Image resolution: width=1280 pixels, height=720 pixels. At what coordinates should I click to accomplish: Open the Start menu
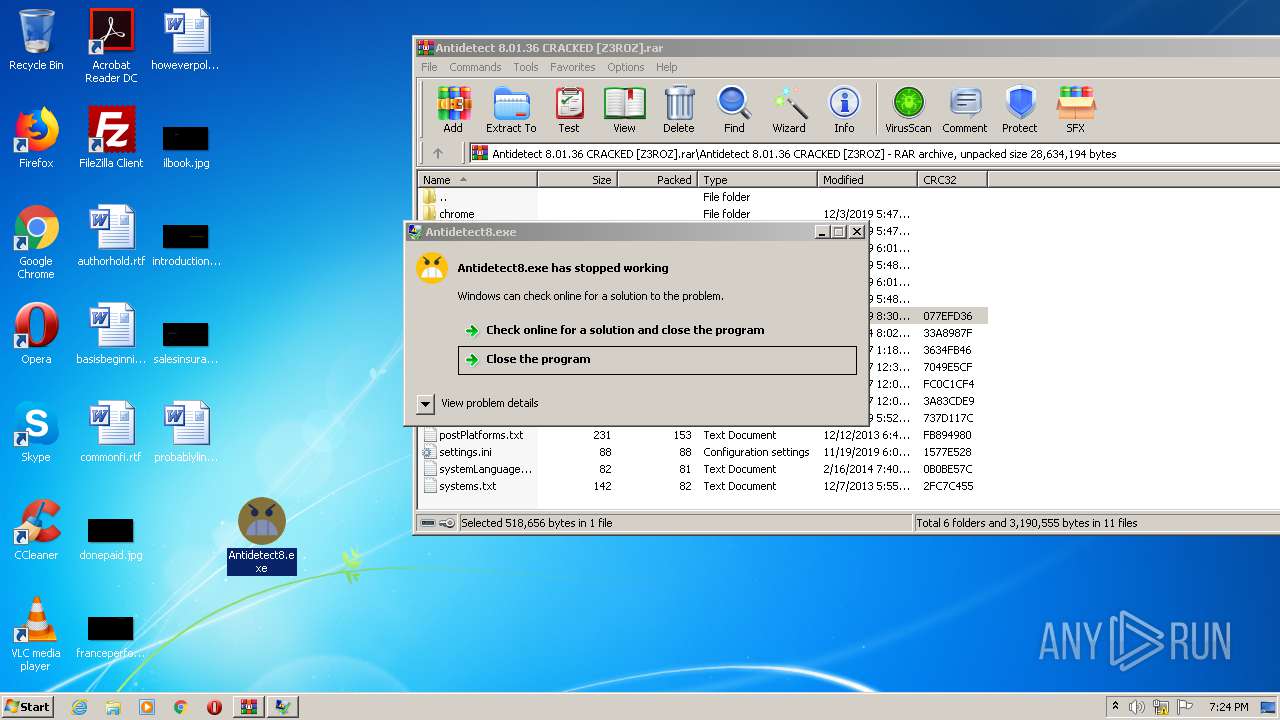(28, 707)
